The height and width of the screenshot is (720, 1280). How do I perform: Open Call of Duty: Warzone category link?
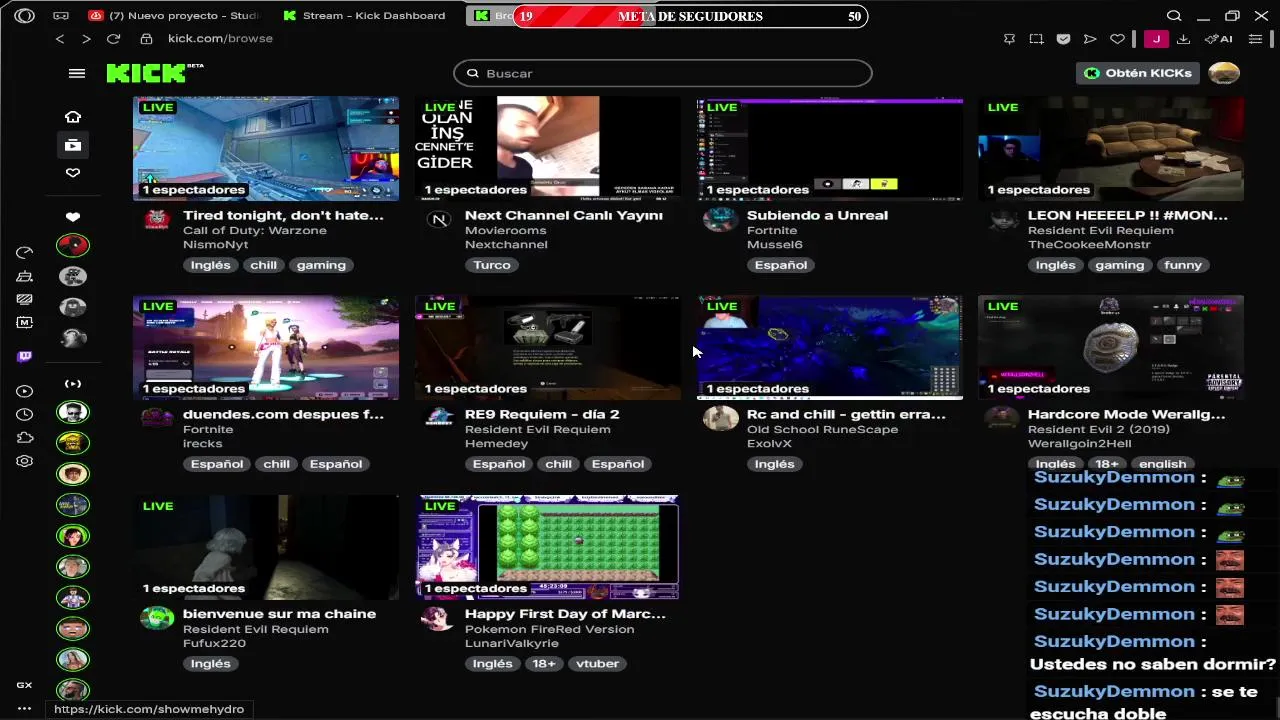tap(254, 230)
